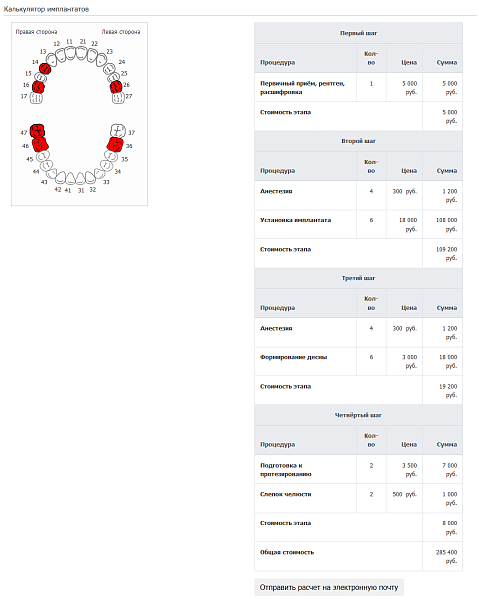The image size is (479, 600).
Task: Click 'Отправить расчет на электронную почту' button
Action: tap(329, 587)
